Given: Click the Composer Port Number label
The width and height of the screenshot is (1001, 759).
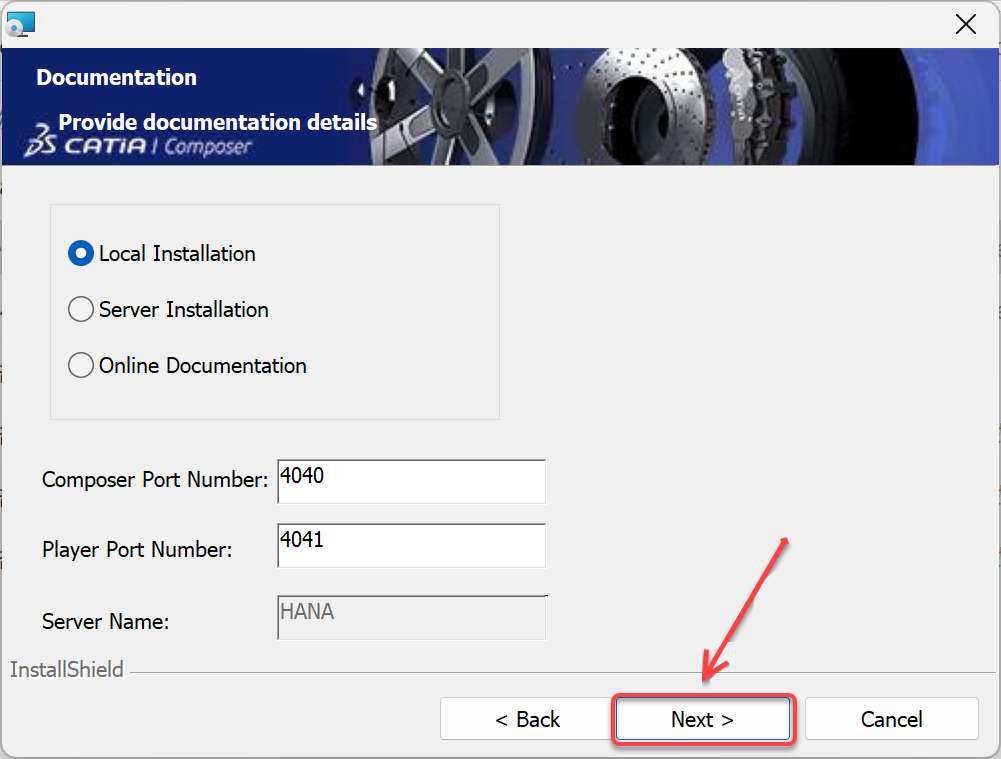Looking at the screenshot, I should click(153, 480).
